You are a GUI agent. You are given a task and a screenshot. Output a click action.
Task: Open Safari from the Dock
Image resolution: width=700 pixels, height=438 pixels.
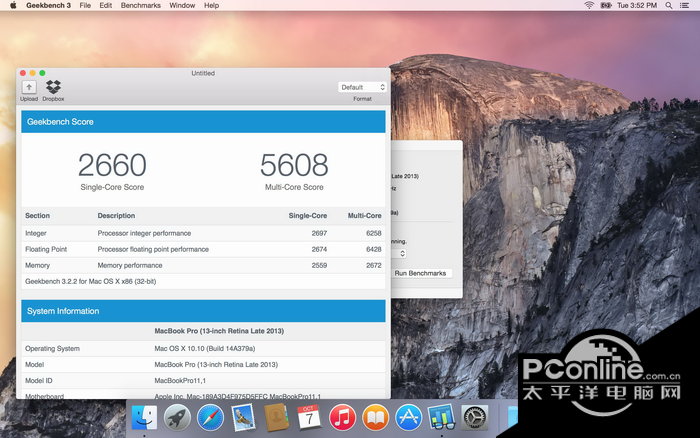pos(210,418)
